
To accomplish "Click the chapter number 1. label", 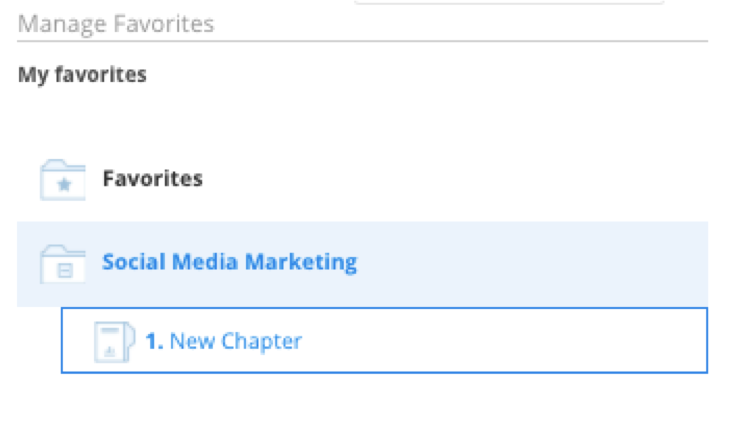I will click(x=154, y=341).
